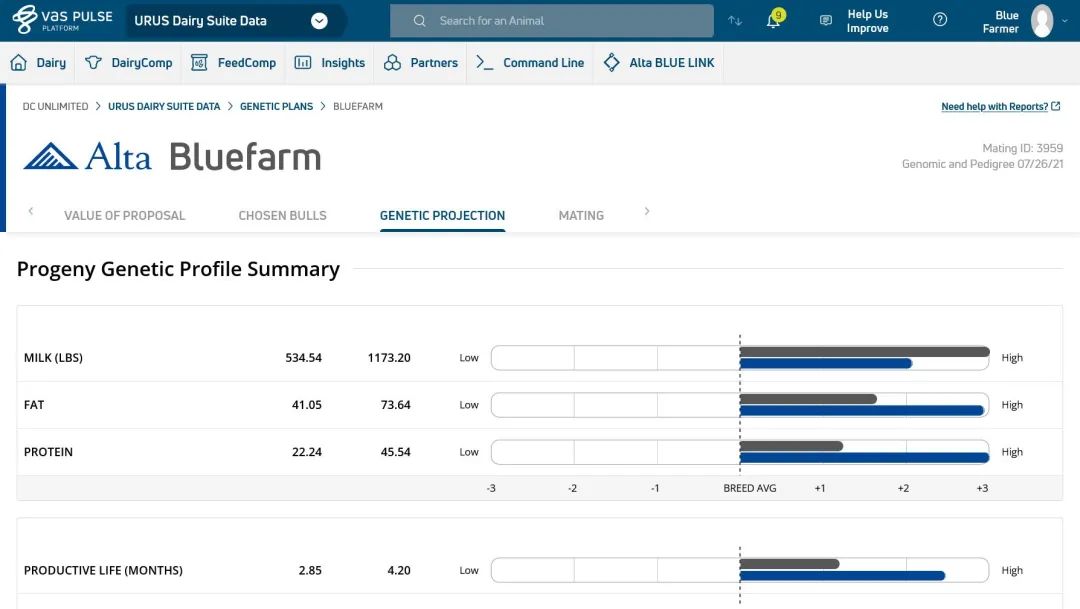Click the Command Line prompt icon
The image size is (1080, 609).
(x=485, y=63)
